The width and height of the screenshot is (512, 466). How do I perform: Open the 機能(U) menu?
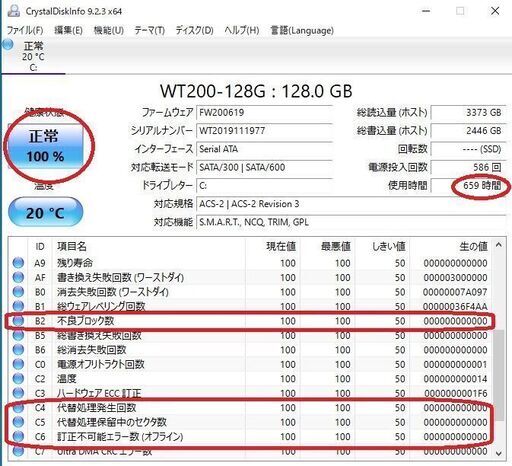pyautogui.click(x=109, y=30)
